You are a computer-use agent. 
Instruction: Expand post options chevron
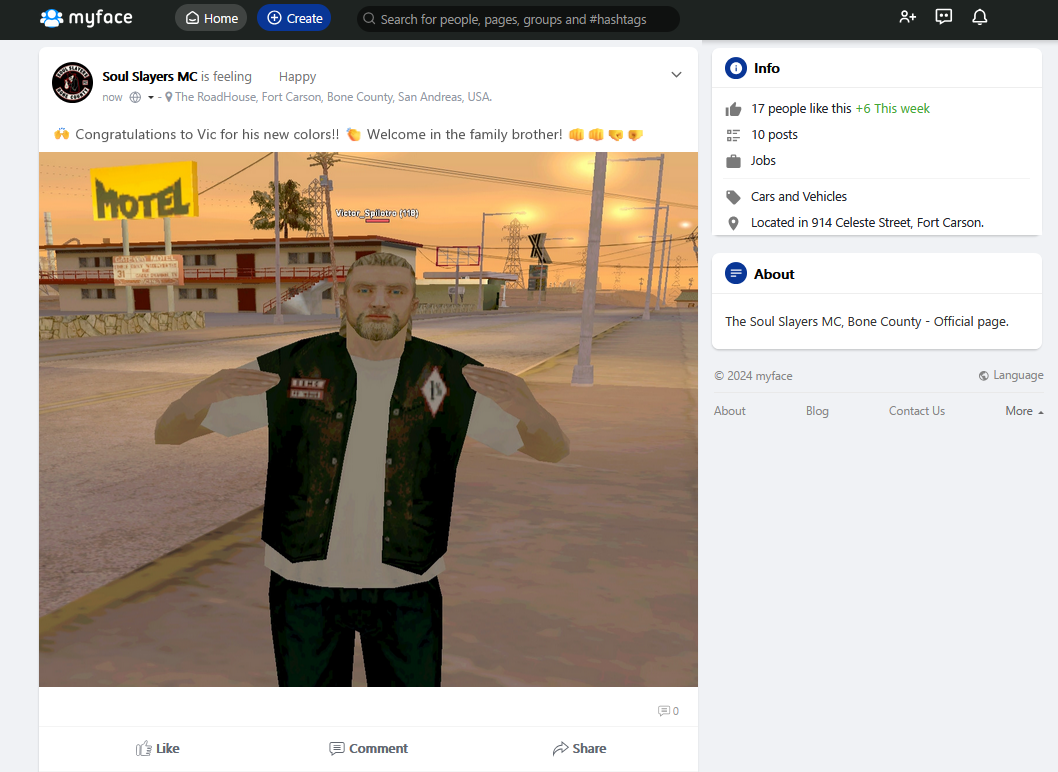(676, 74)
